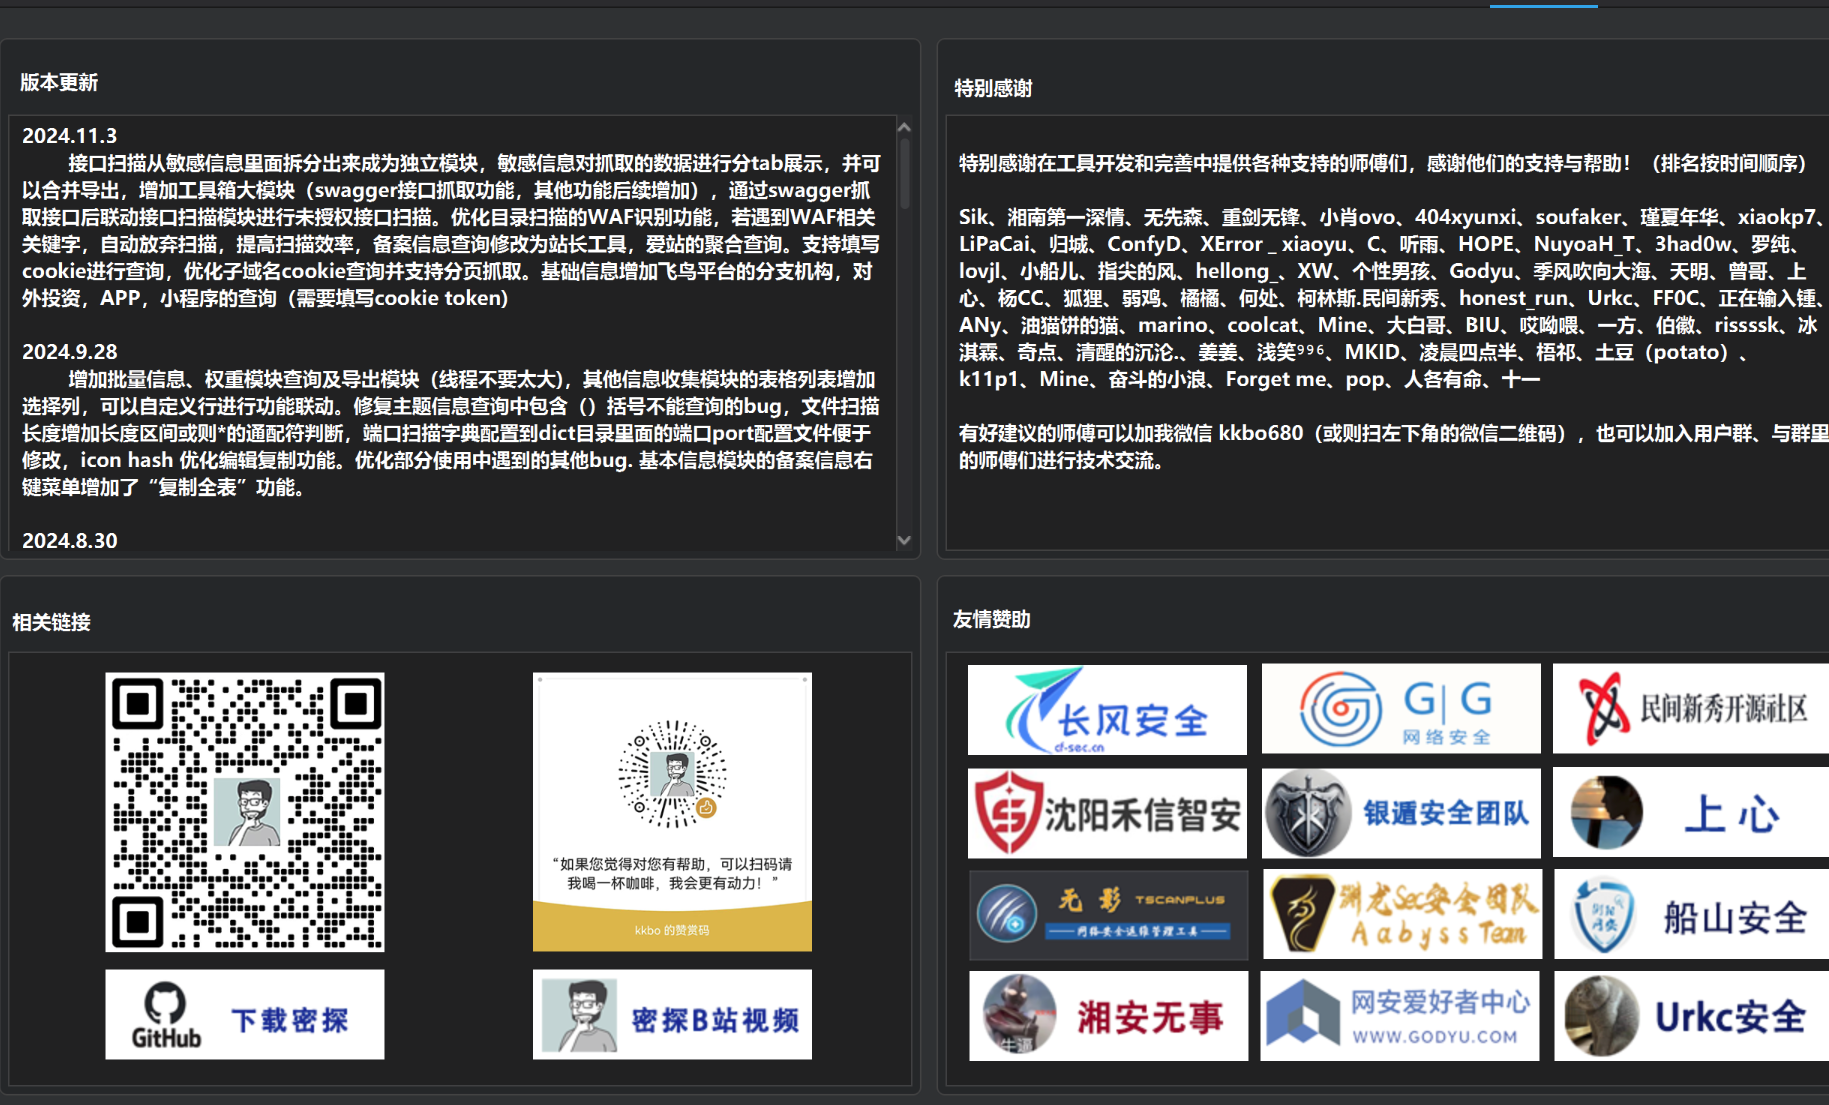
Task: Click the GitHub 下载密探 download banner
Action: coord(245,1014)
